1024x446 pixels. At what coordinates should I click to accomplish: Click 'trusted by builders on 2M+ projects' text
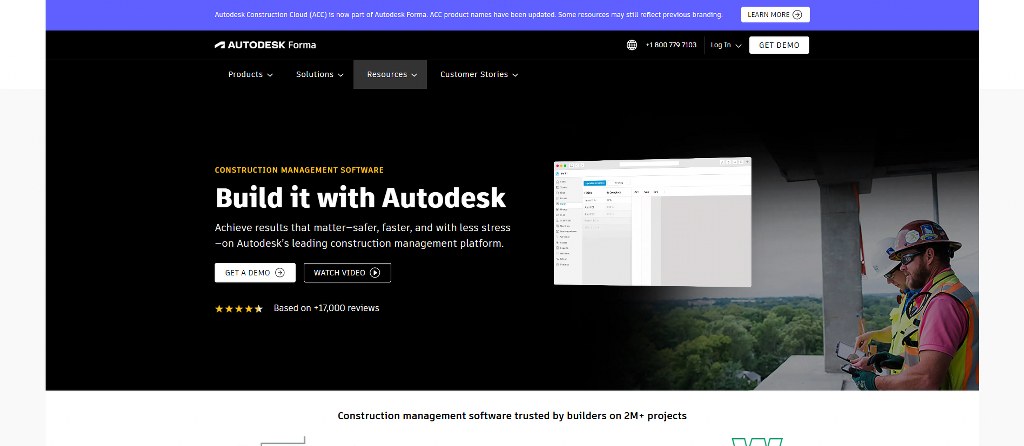(600, 415)
